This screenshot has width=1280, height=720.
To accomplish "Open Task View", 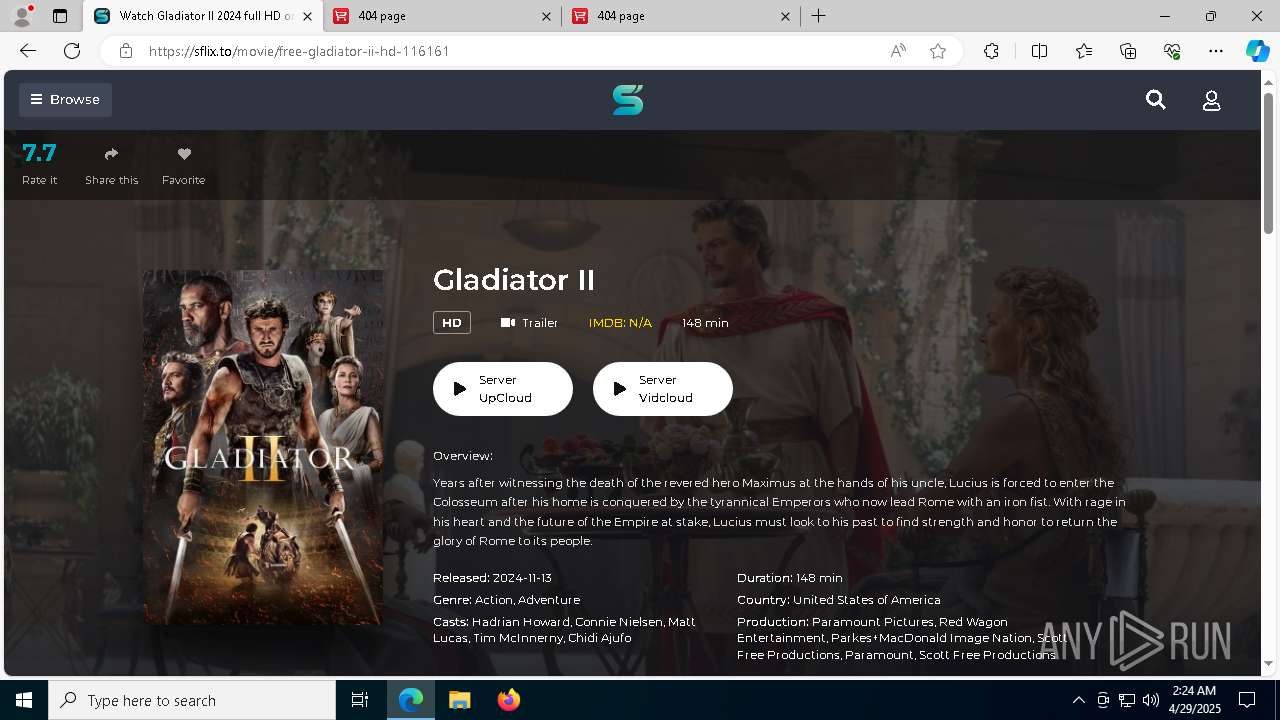I will [360, 700].
